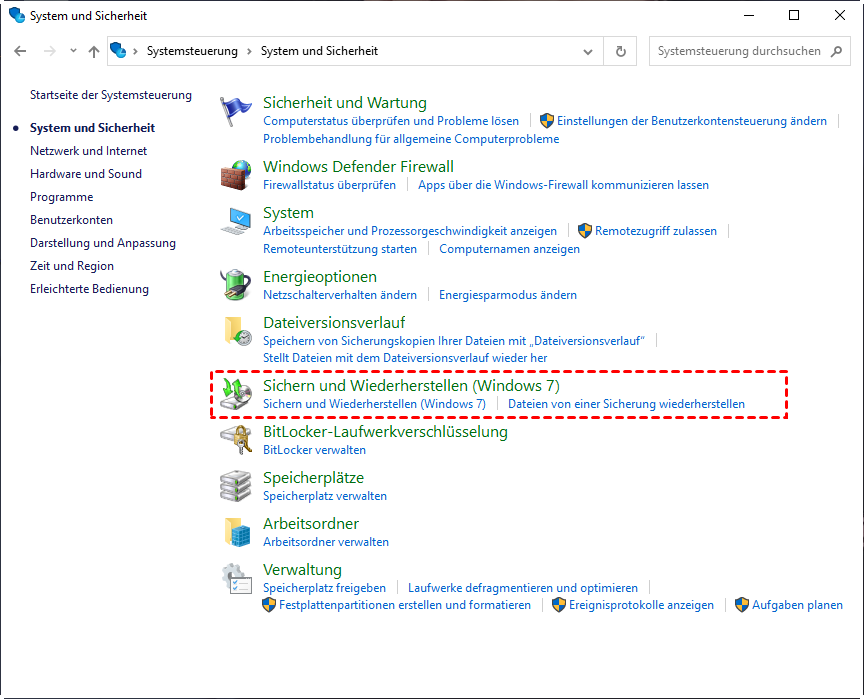The height and width of the screenshot is (699, 864).
Task: Select Hardware und Sound in sidebar
Action: tap(86, 174)
